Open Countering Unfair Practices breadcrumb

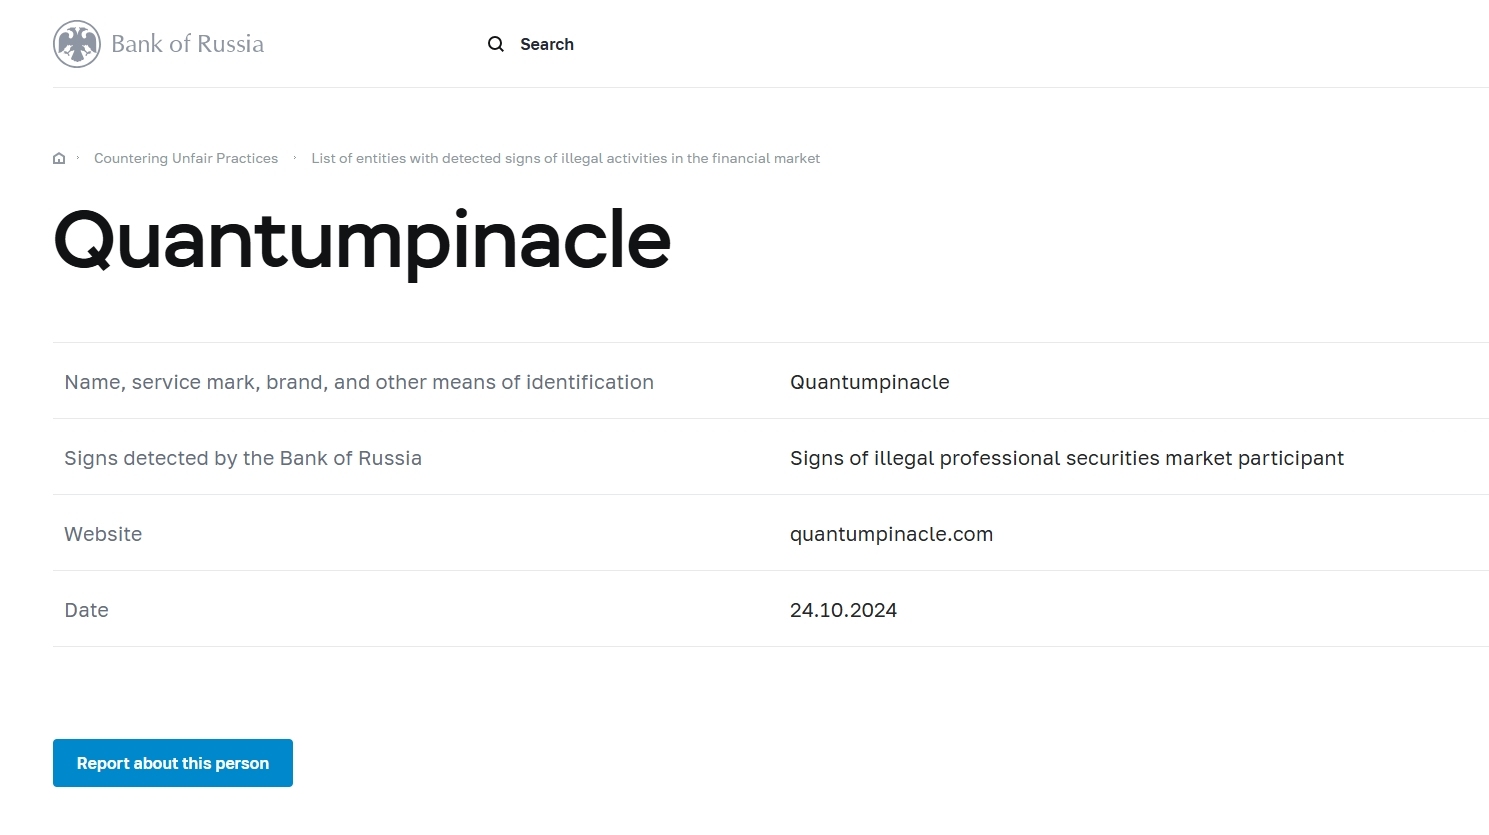[186, 158]
